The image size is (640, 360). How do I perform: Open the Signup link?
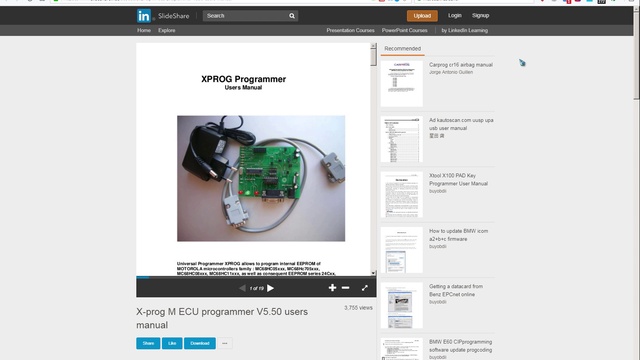click(480, 16)
